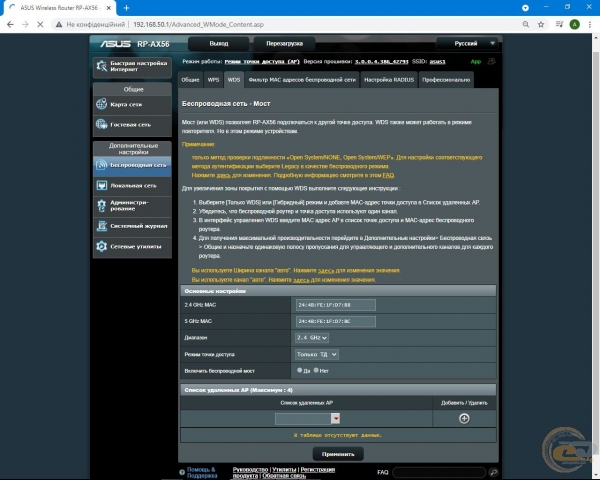Click FAQ link in yellow note
Screen dimensions: 600x480
(x=388, y=175)
